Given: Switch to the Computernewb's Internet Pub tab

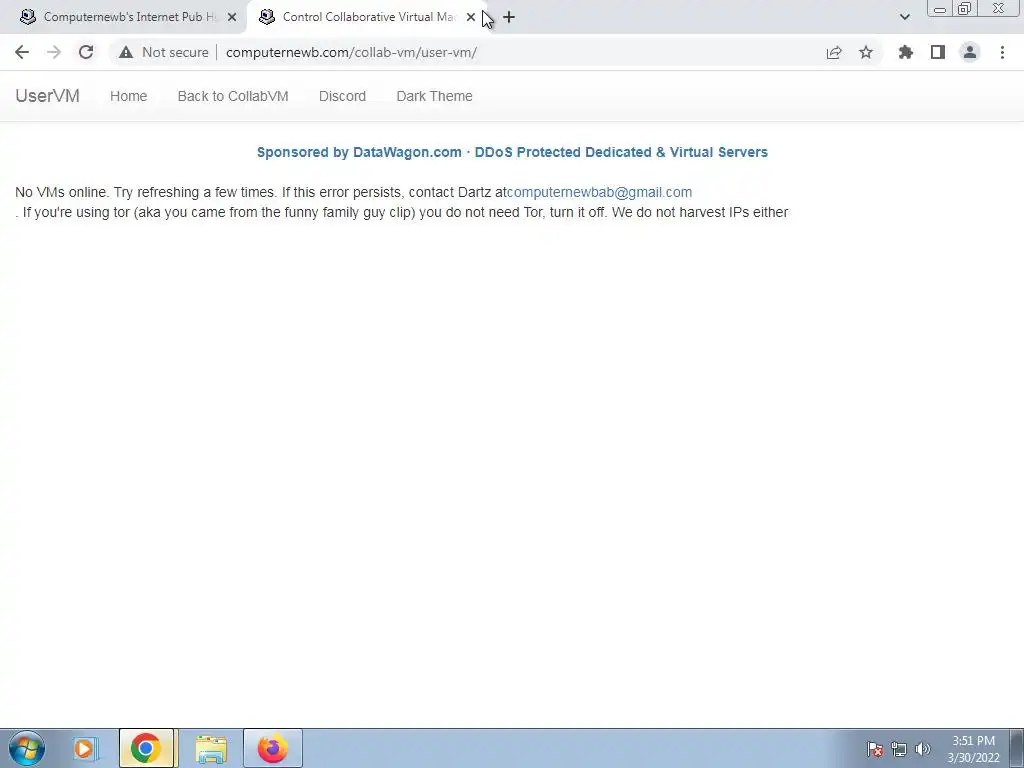Looking at the screenshot, I should coord(124,17).
